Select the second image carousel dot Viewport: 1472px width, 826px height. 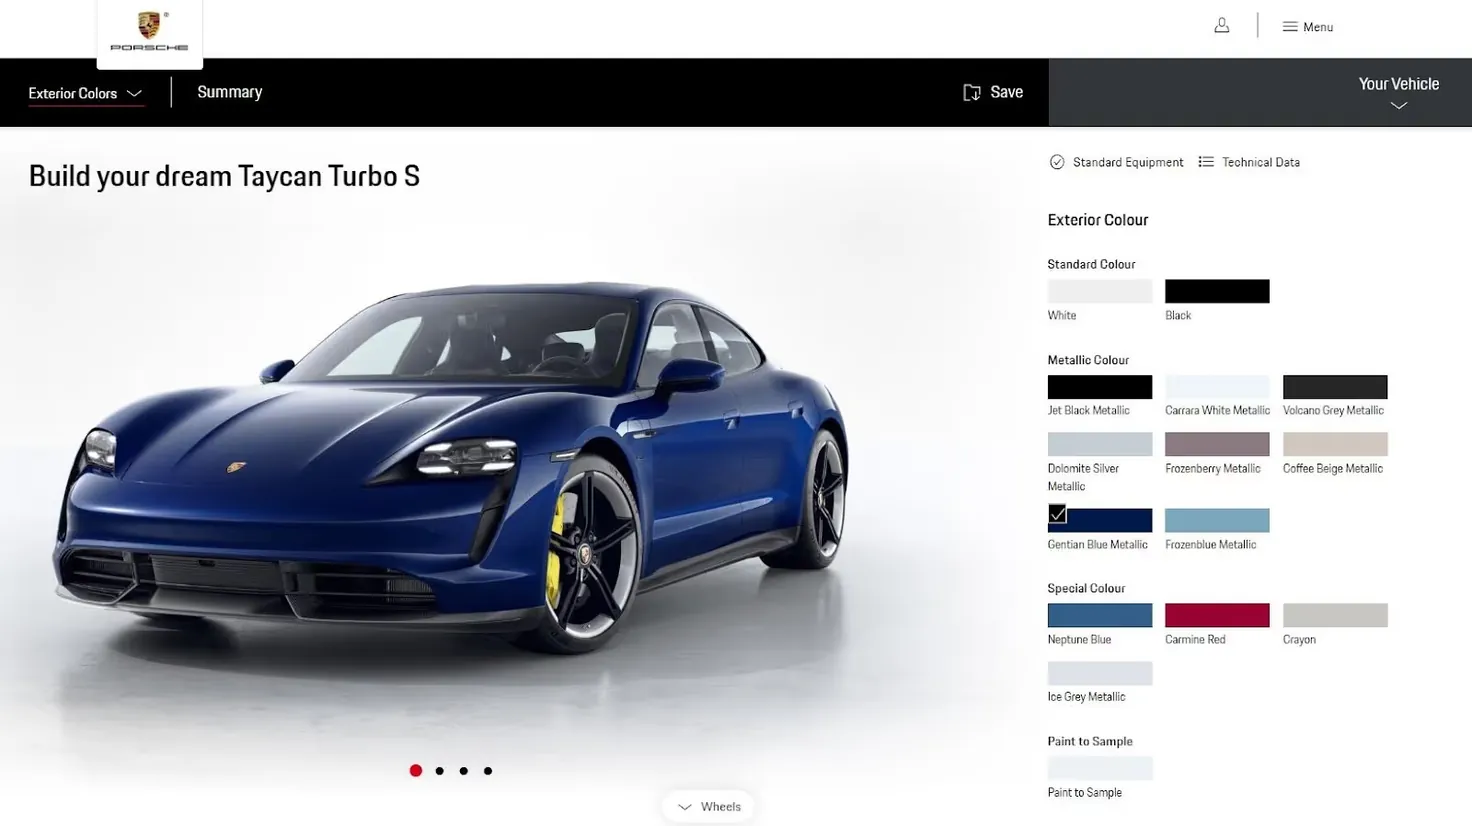[440, 771]
